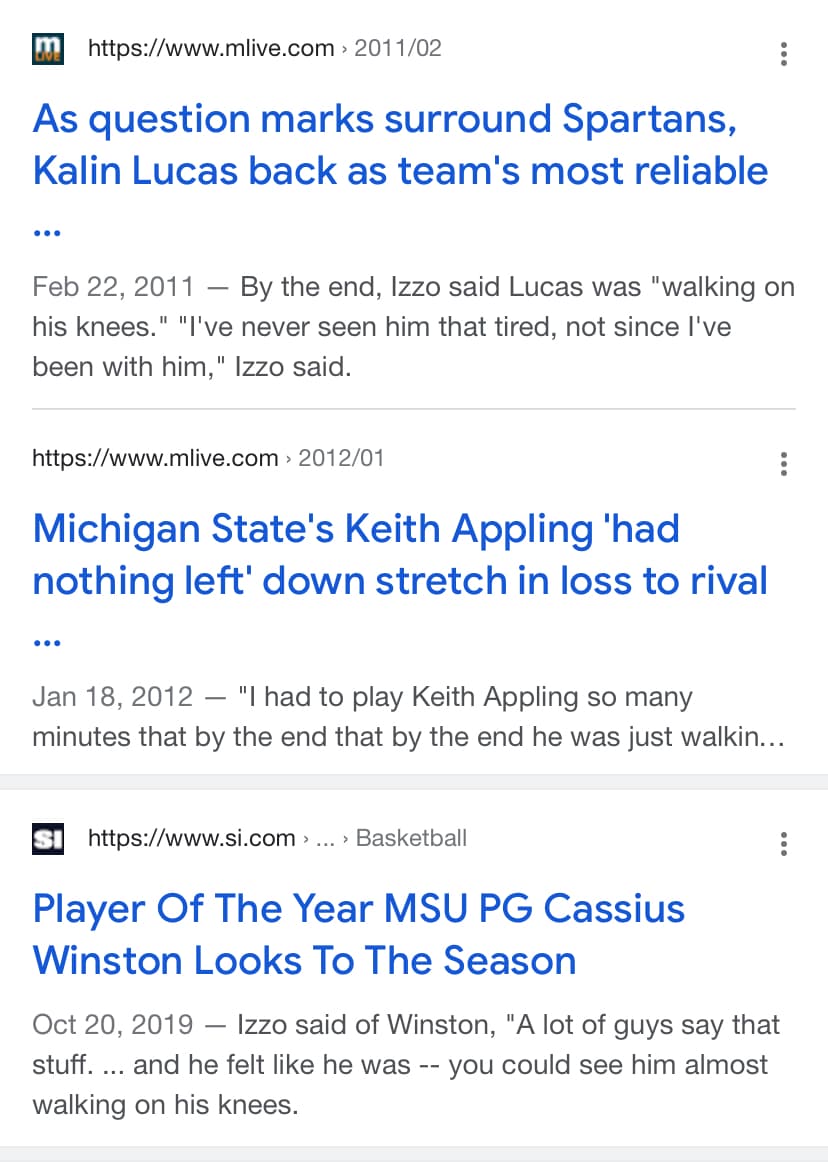Tap the 2011/02 breadcrumb path
828x1162 pixels.
(x=397, y=48)
